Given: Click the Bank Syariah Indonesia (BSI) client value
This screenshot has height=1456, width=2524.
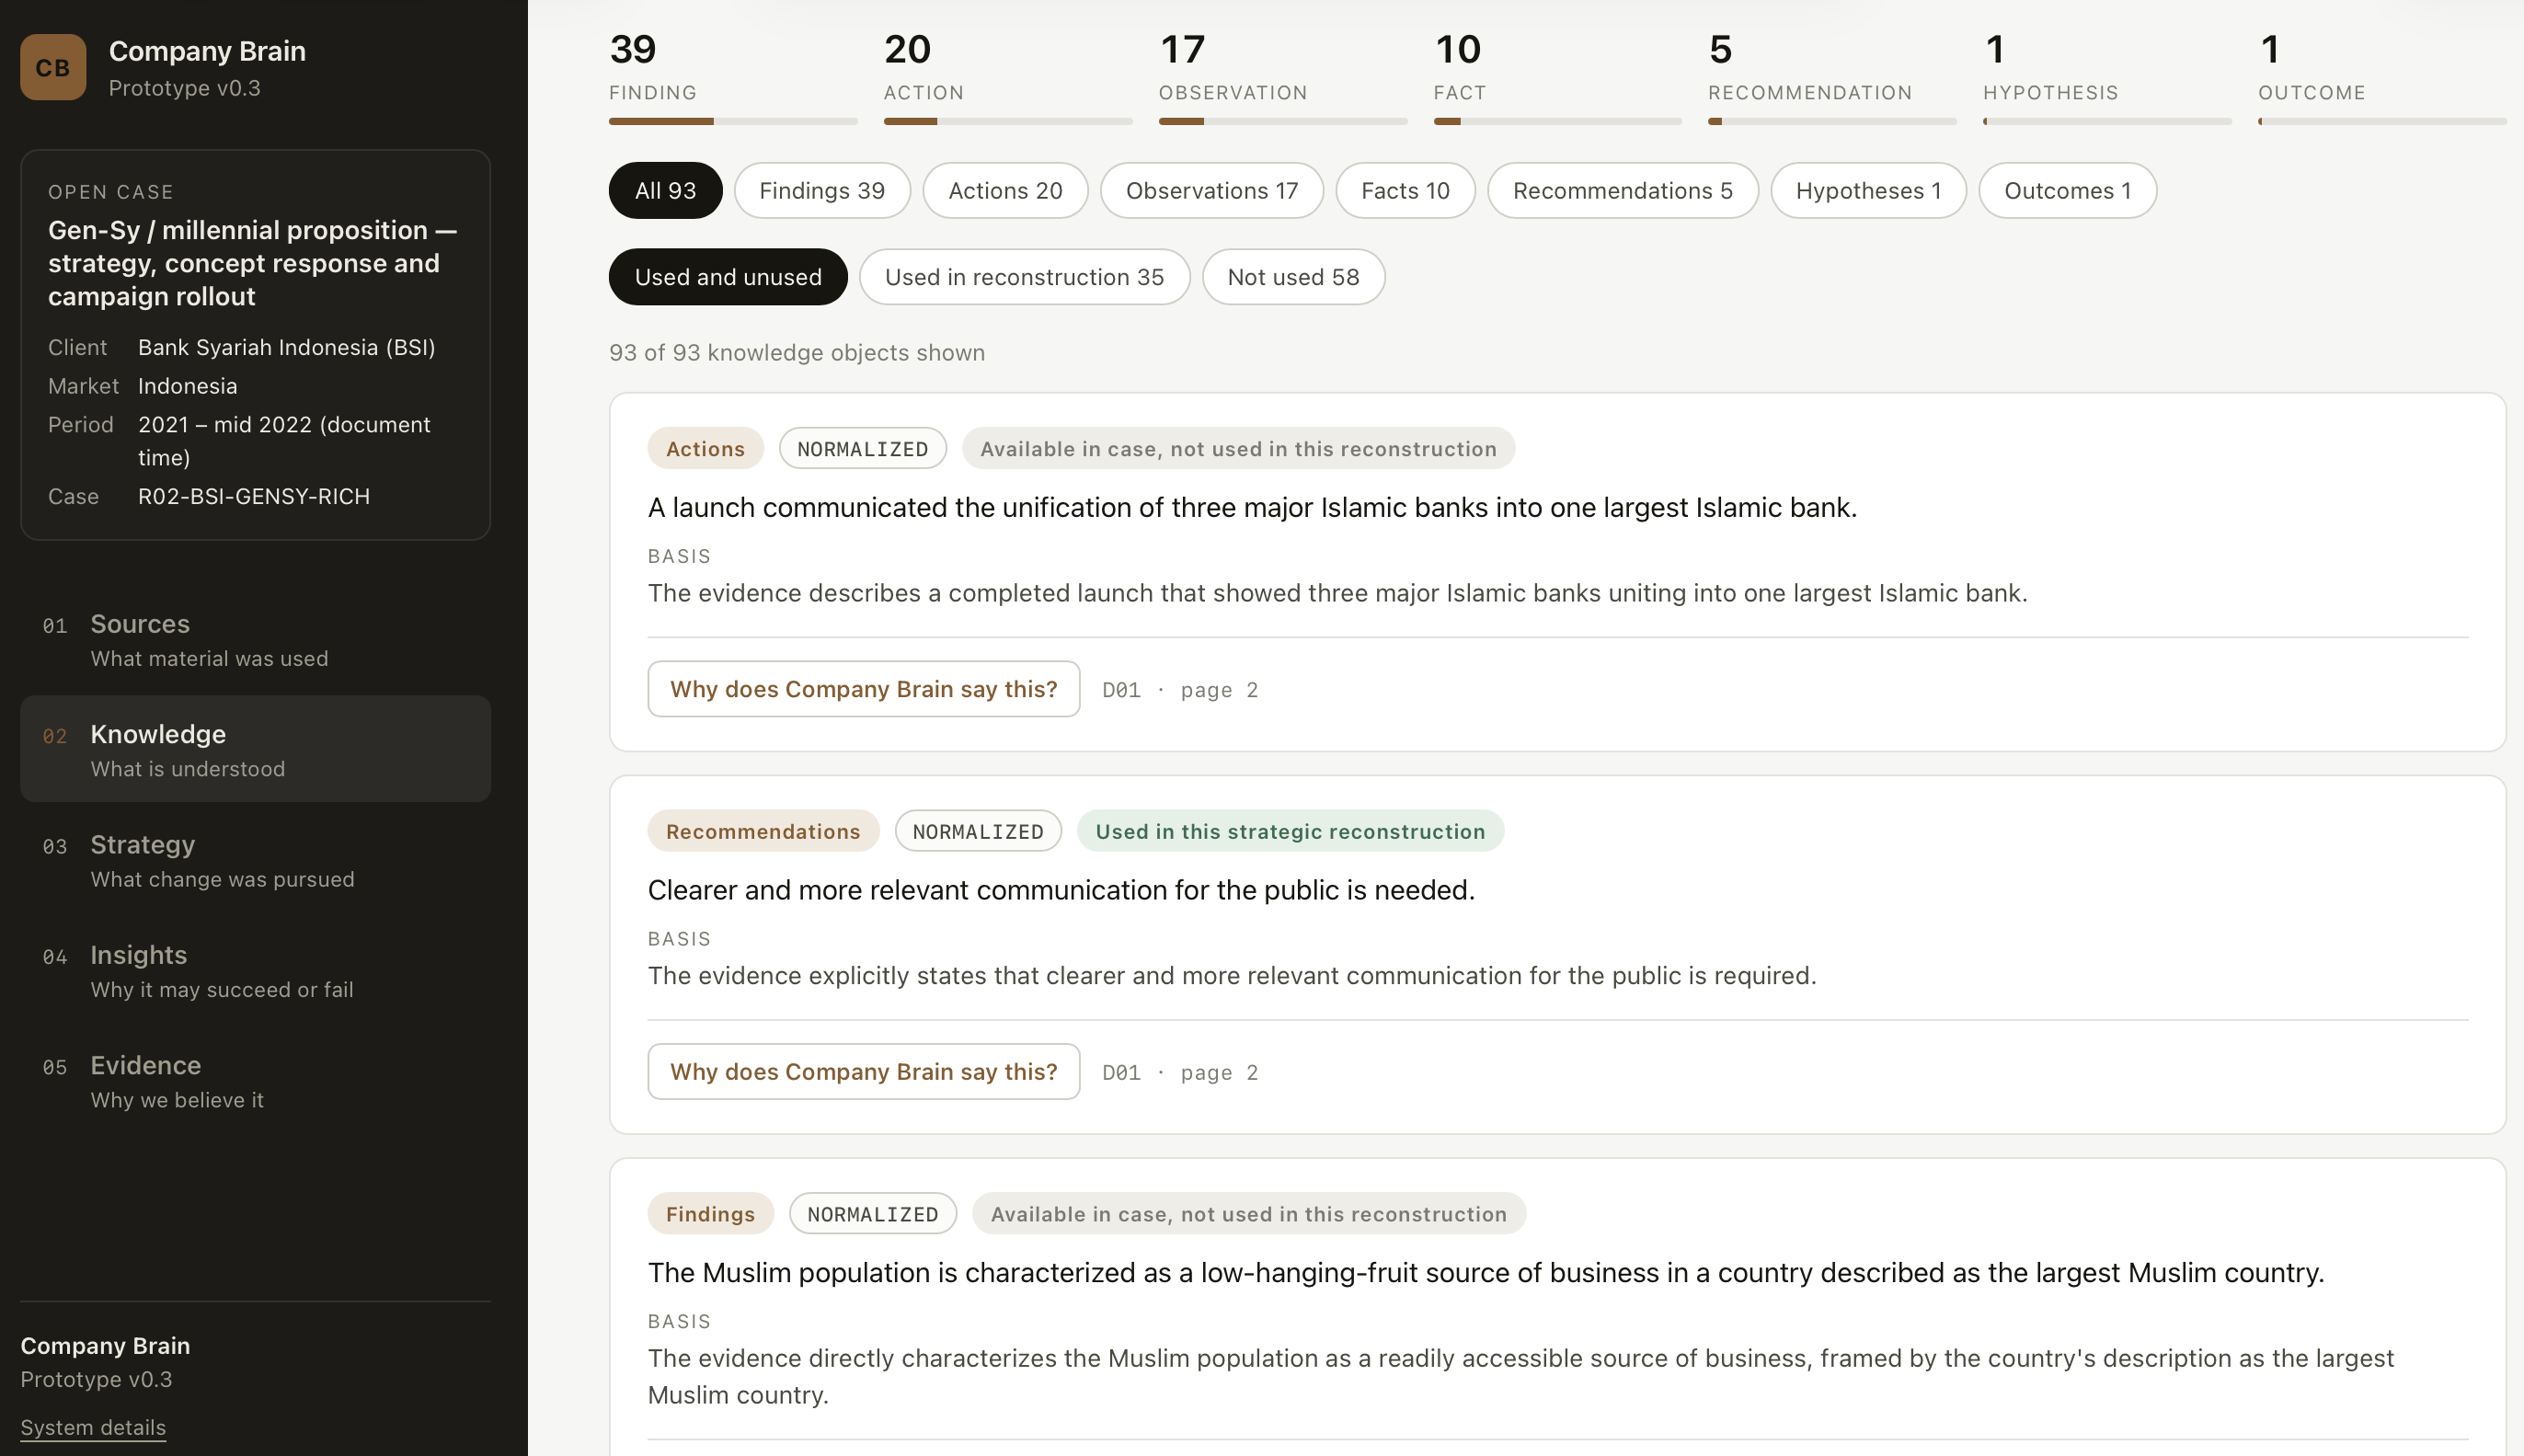Looking at the screenshot, I should [x=287, y=347].
